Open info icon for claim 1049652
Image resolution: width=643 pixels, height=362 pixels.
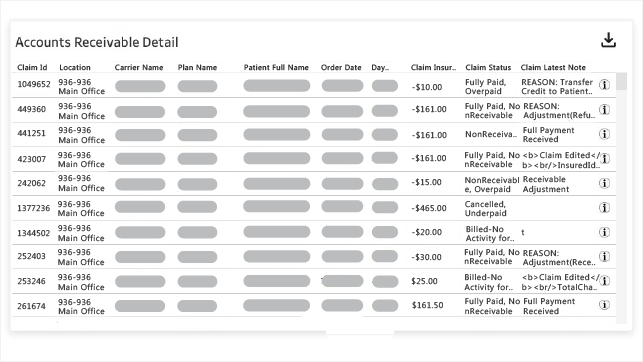[x=604, y=85]
